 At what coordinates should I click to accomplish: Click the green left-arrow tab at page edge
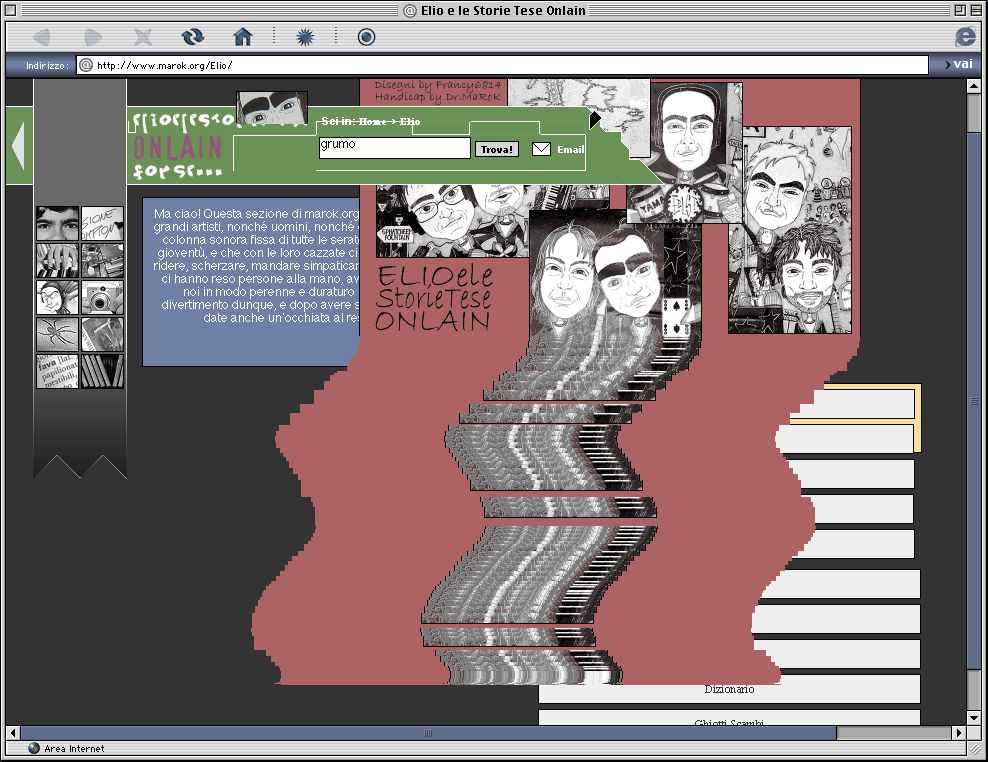[x=19, y=146]
